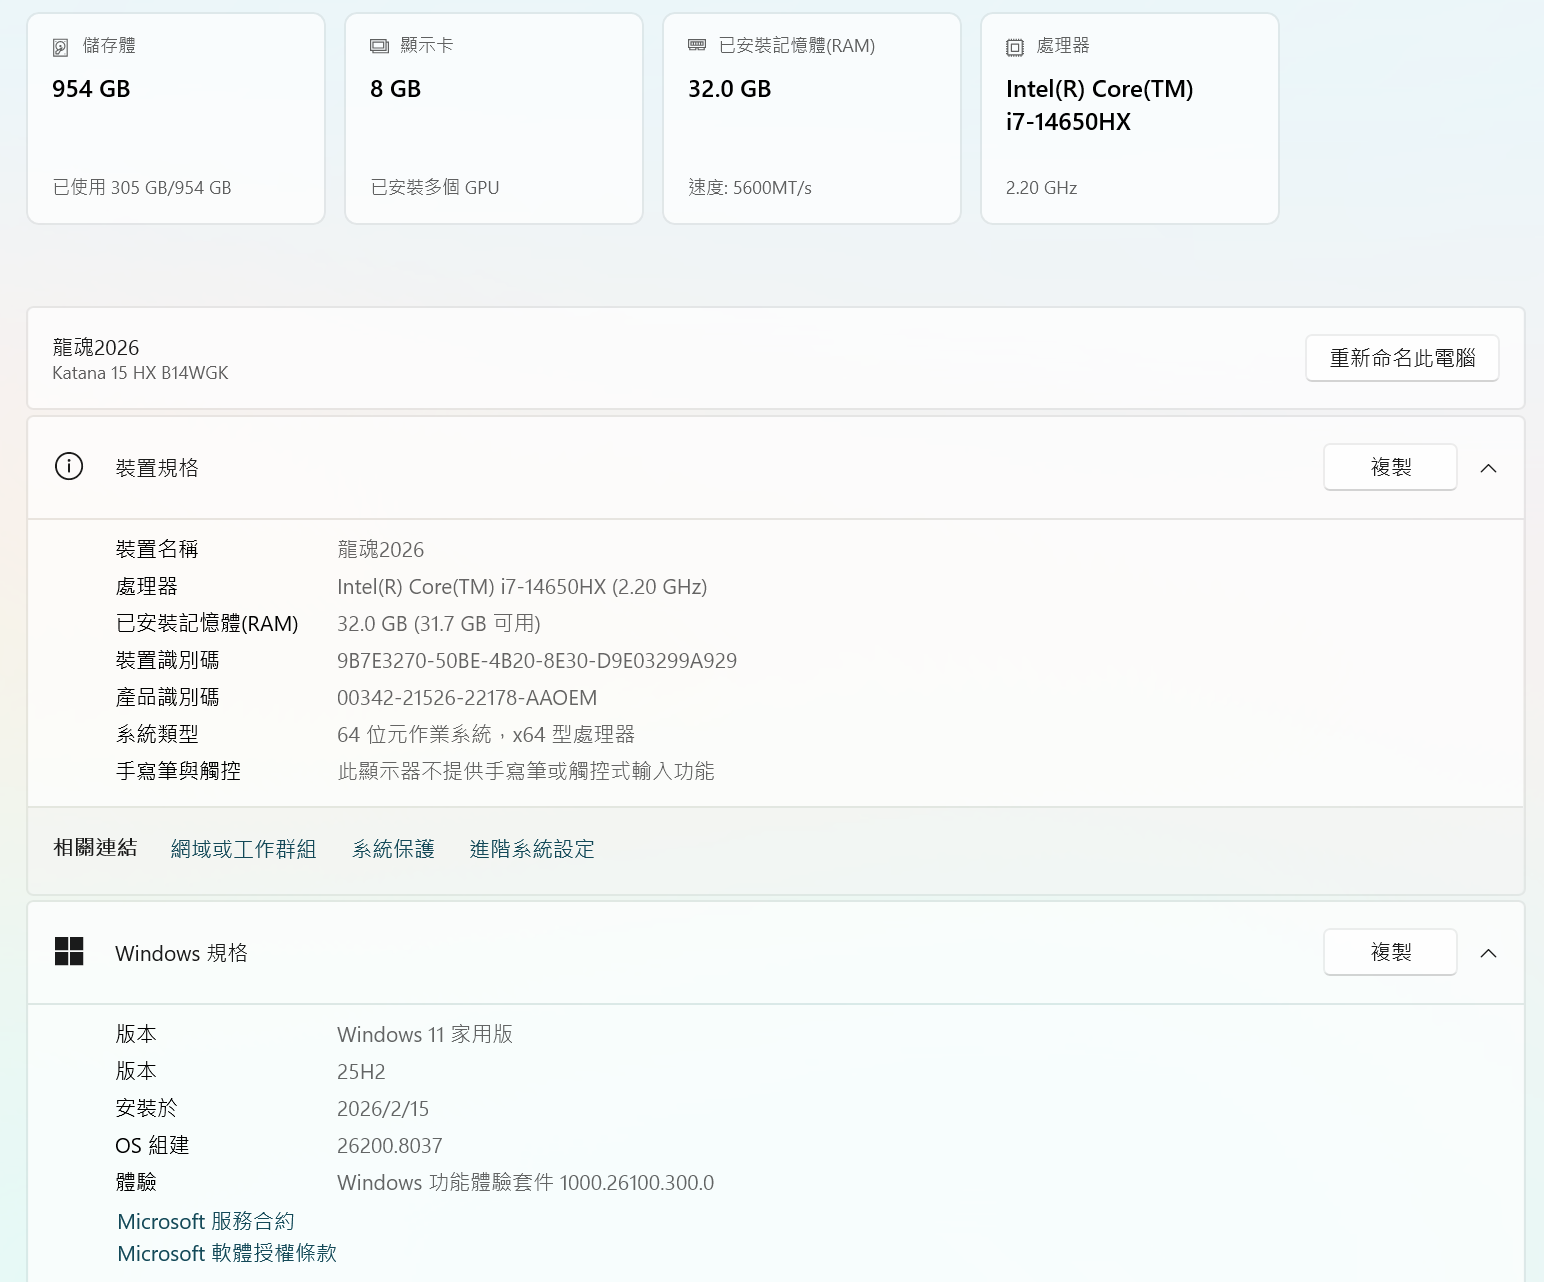Image resolution: width=1544 pixels, height=1282 pixels.
Task: Open Microsoft Software License Terms link
Action: (x=227, y=1253)
